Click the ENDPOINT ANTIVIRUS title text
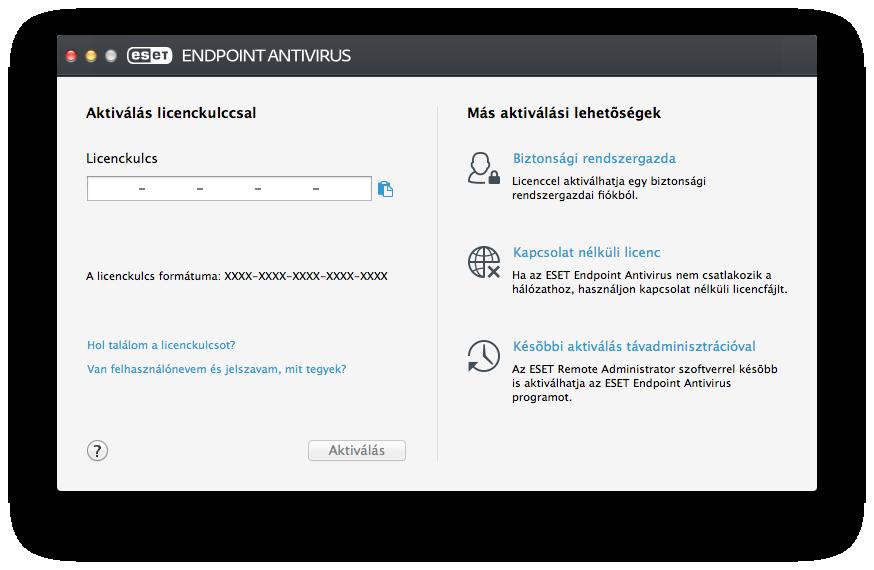The image size is (874, 570). point(266,56)
